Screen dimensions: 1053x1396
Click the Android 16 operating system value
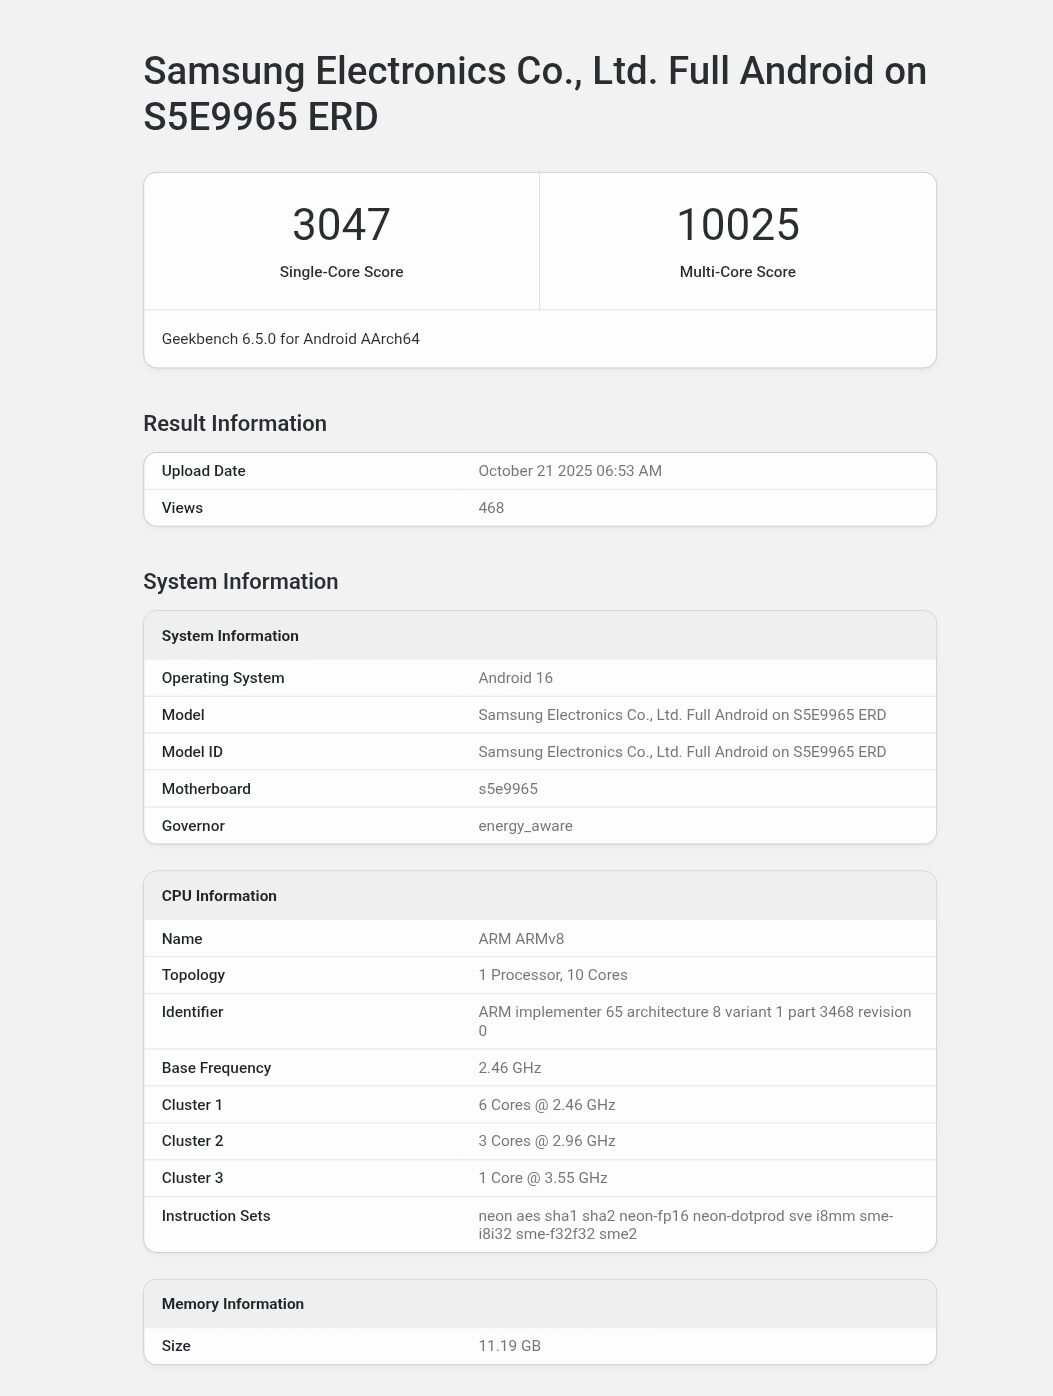[x=515, y=678]
